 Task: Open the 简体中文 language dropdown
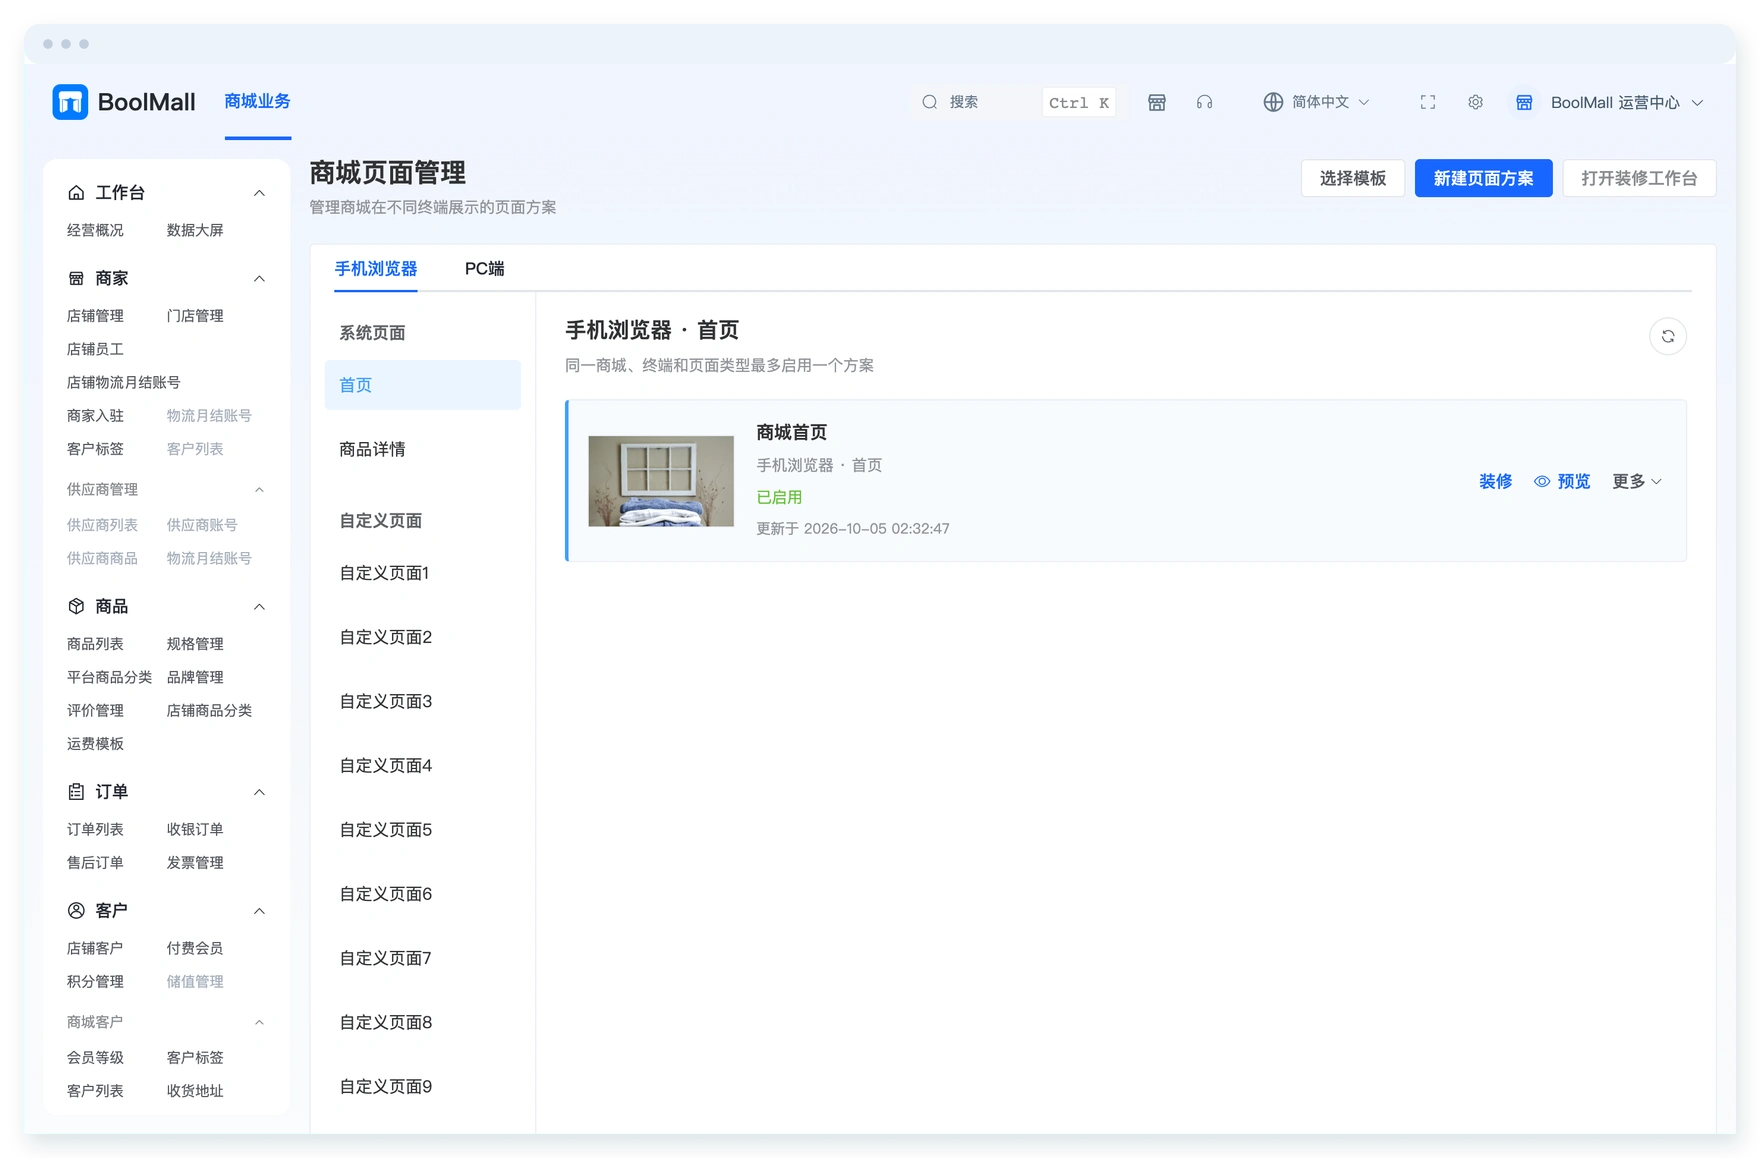[1316, 102]
